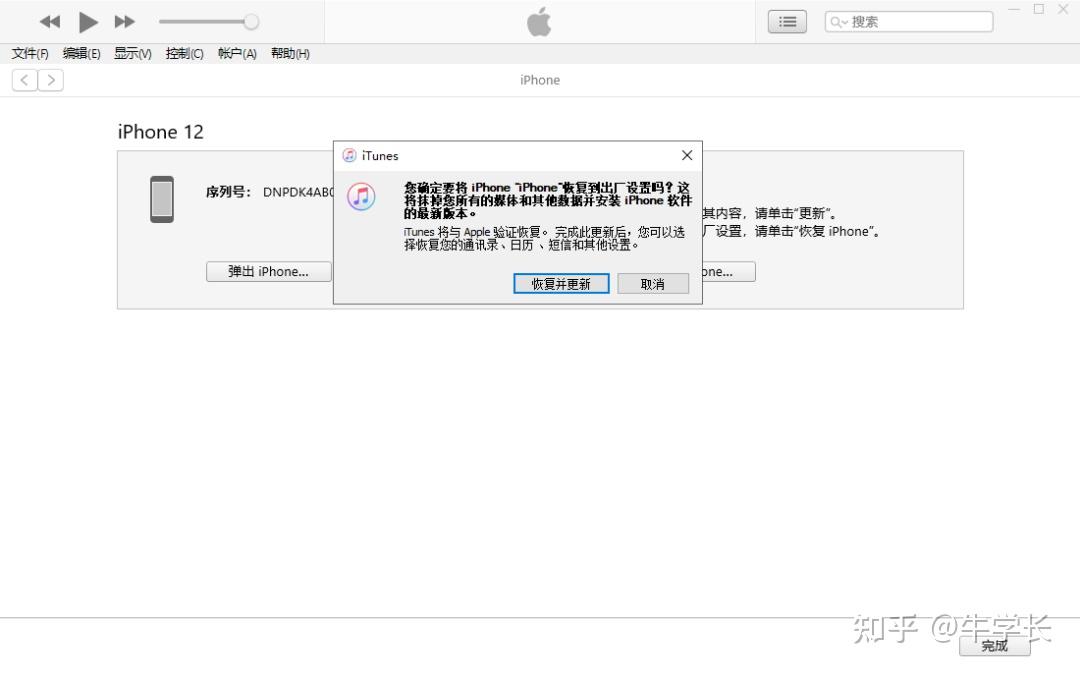The height and width of the screenshot is (673, 1080).
Task: Open the list view icon button
Action: click(787, 22)
